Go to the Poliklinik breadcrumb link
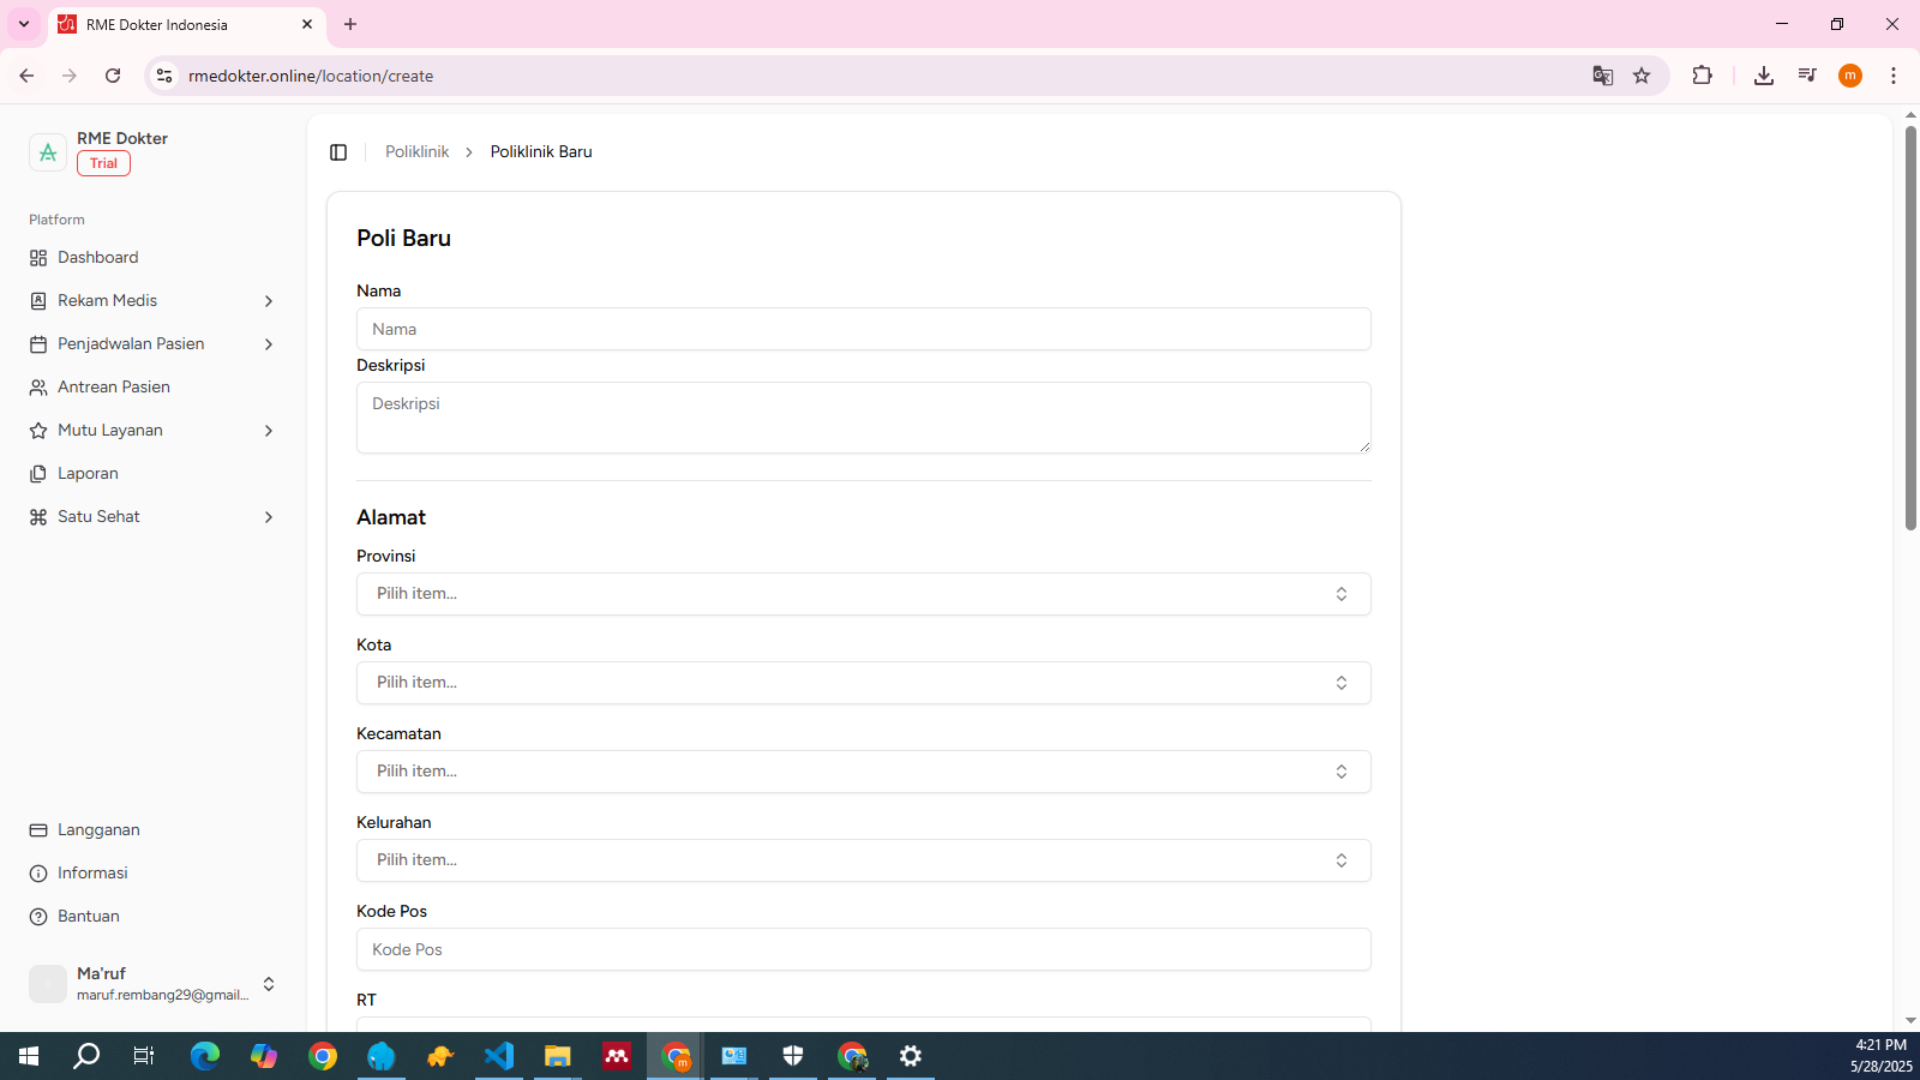Viewport: 1920px width, 1080px height. tap(416, 152)
